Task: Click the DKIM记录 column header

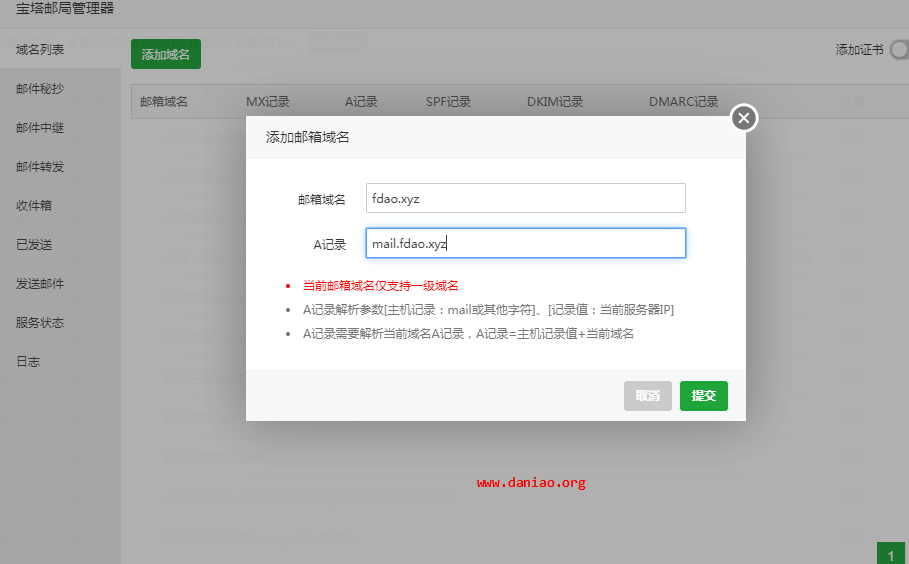Action: coord(555,101)
